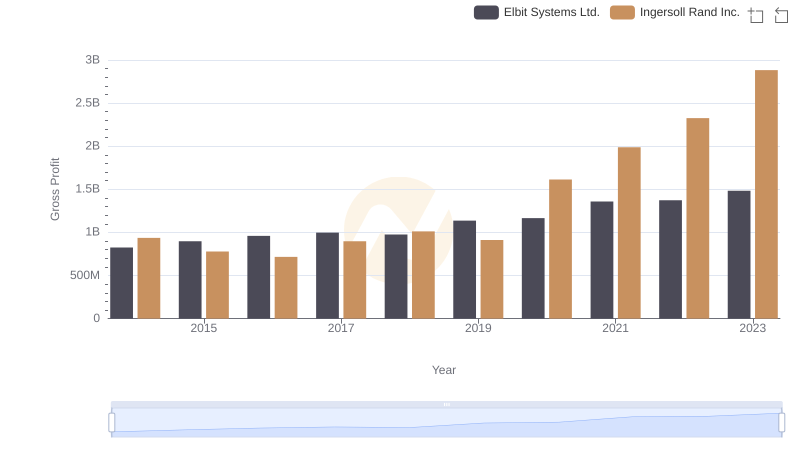Select Elbit Systems 2023 bar

tap(739, 254)
